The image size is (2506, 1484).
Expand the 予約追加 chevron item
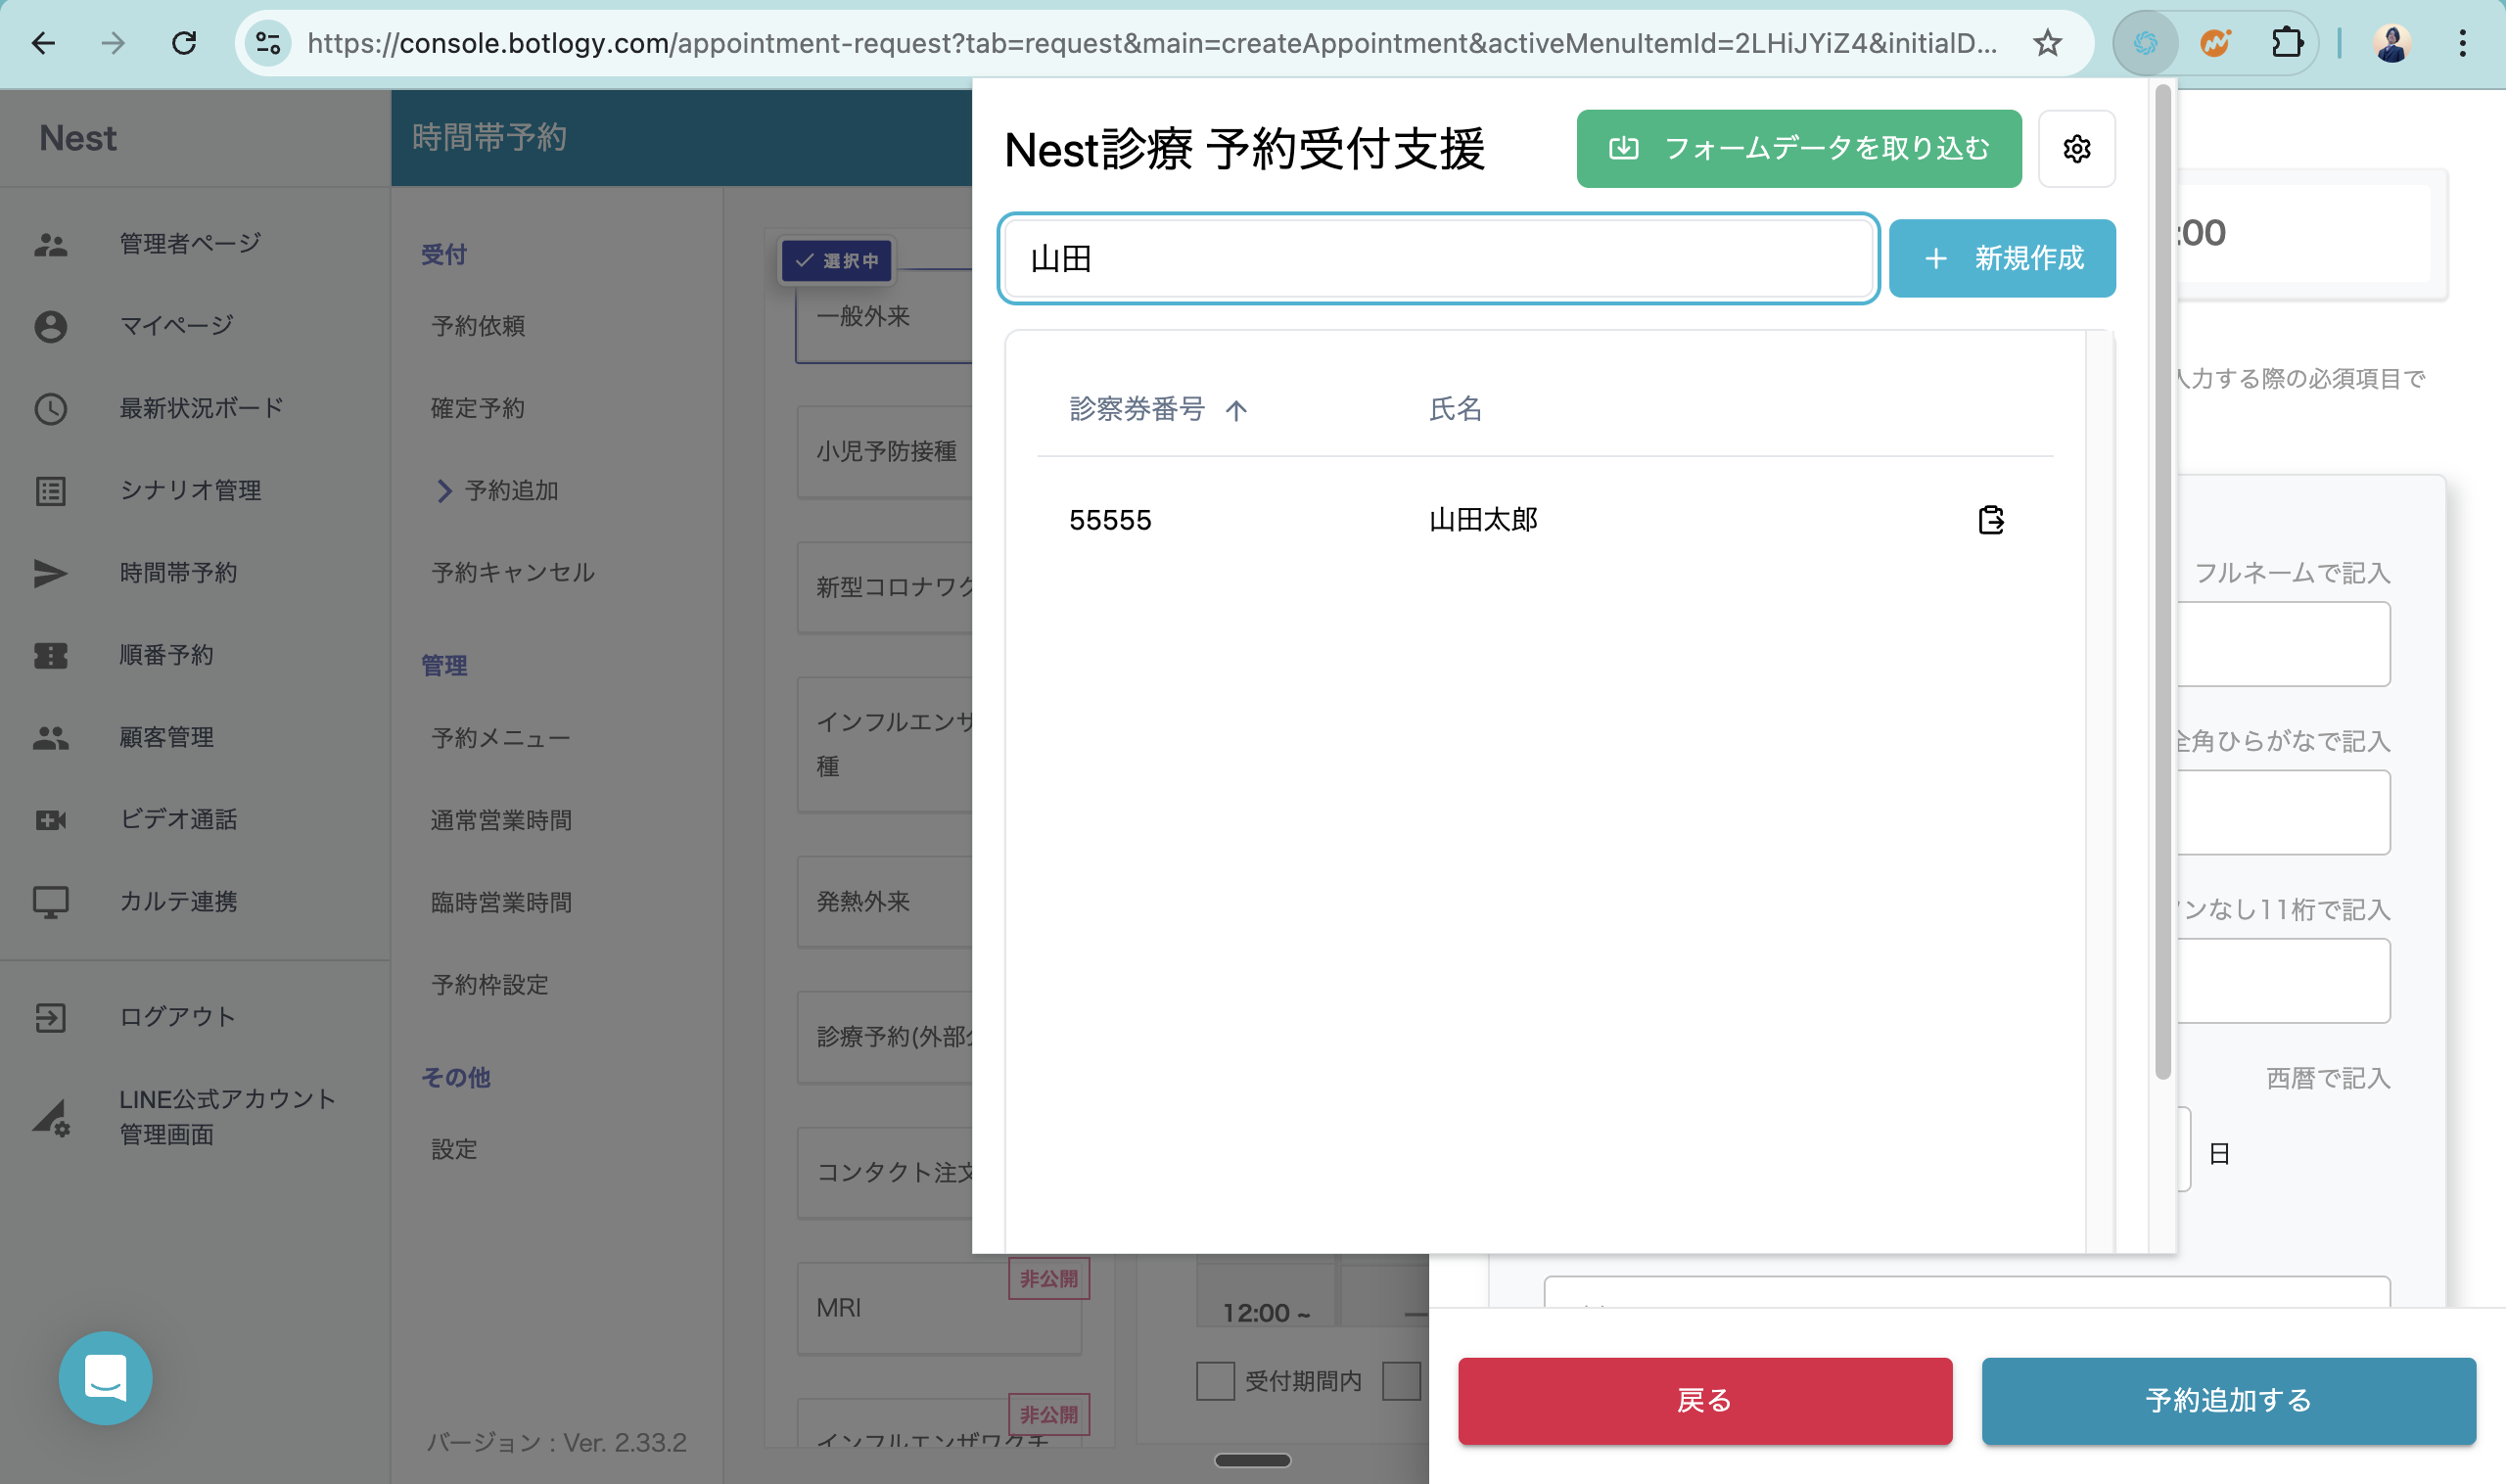[x=444, y=490]
